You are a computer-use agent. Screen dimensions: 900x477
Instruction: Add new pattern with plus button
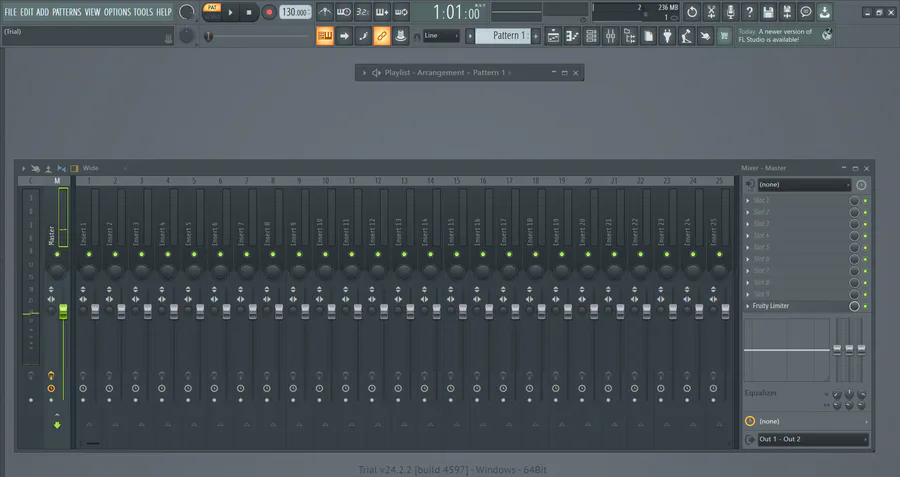(x=536, y=36)
